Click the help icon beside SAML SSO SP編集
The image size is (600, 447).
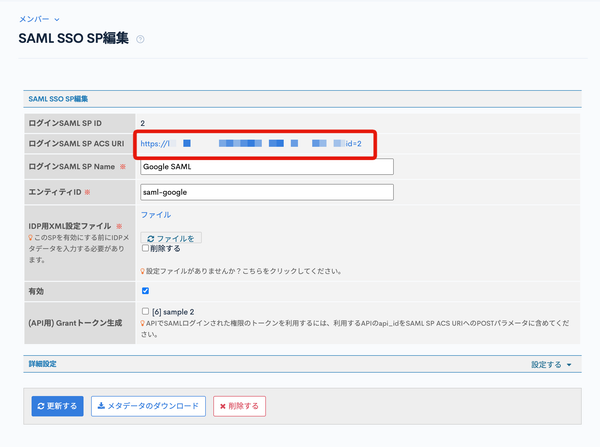140,39
